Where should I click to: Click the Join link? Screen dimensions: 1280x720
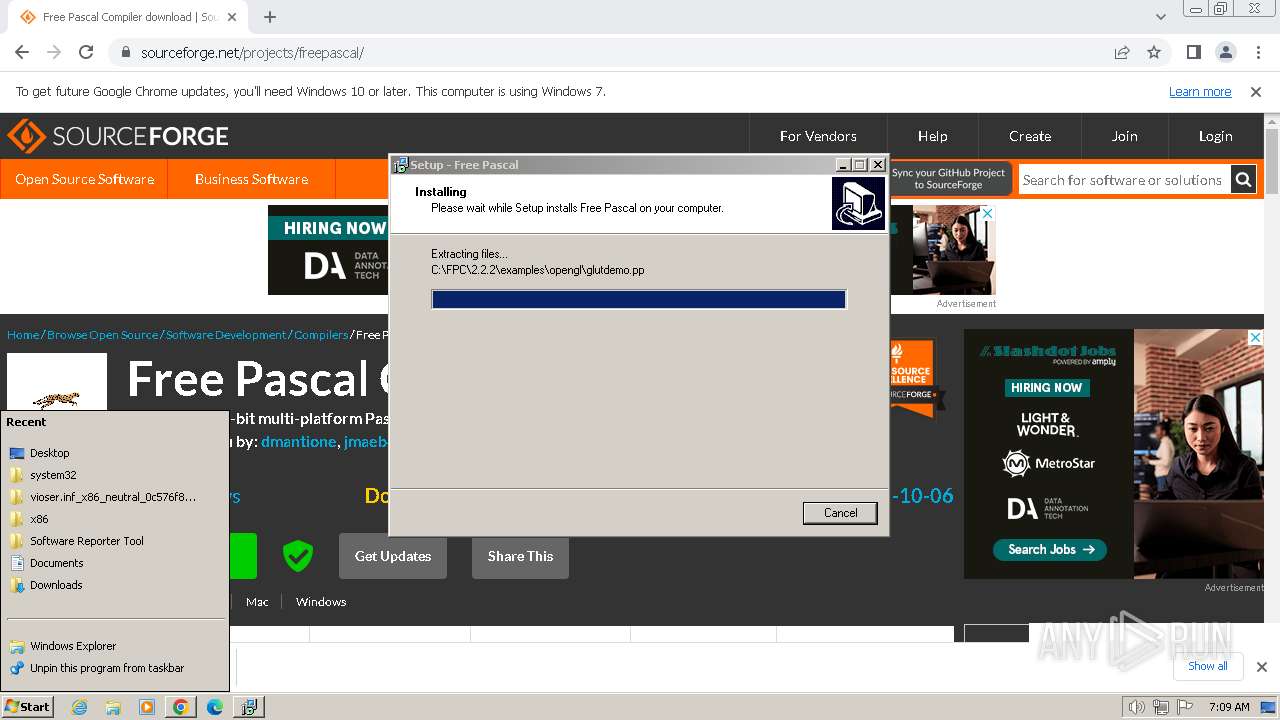tap(1124, 136)
